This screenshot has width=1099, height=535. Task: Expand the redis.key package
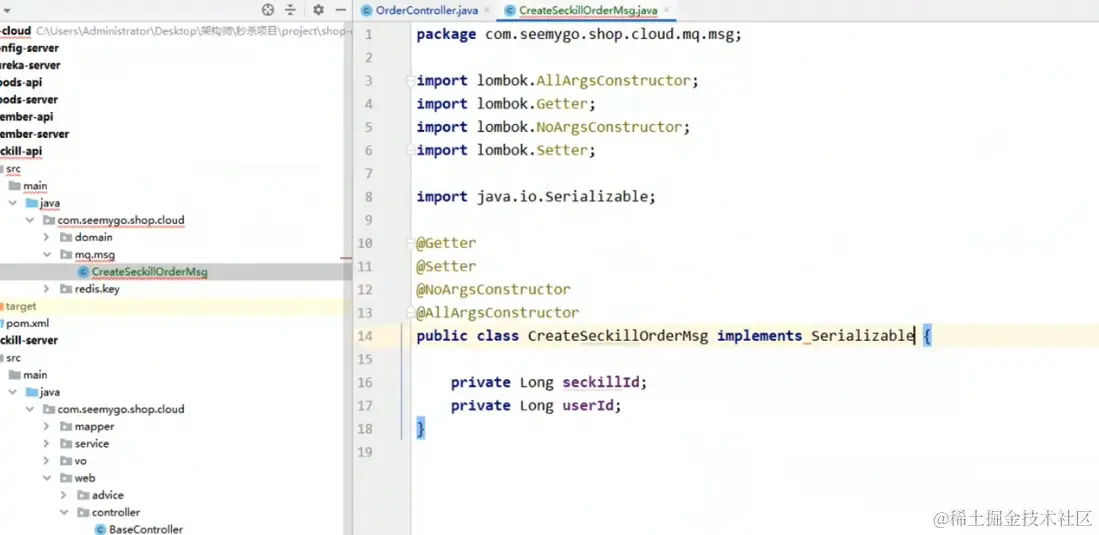pyautogui.click(x=46, y=289)
